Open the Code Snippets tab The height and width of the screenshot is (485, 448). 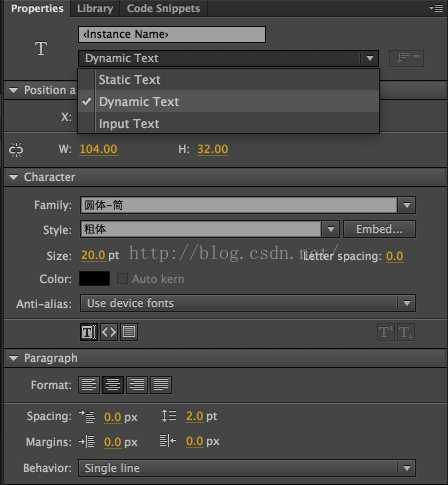pos(163,8)
